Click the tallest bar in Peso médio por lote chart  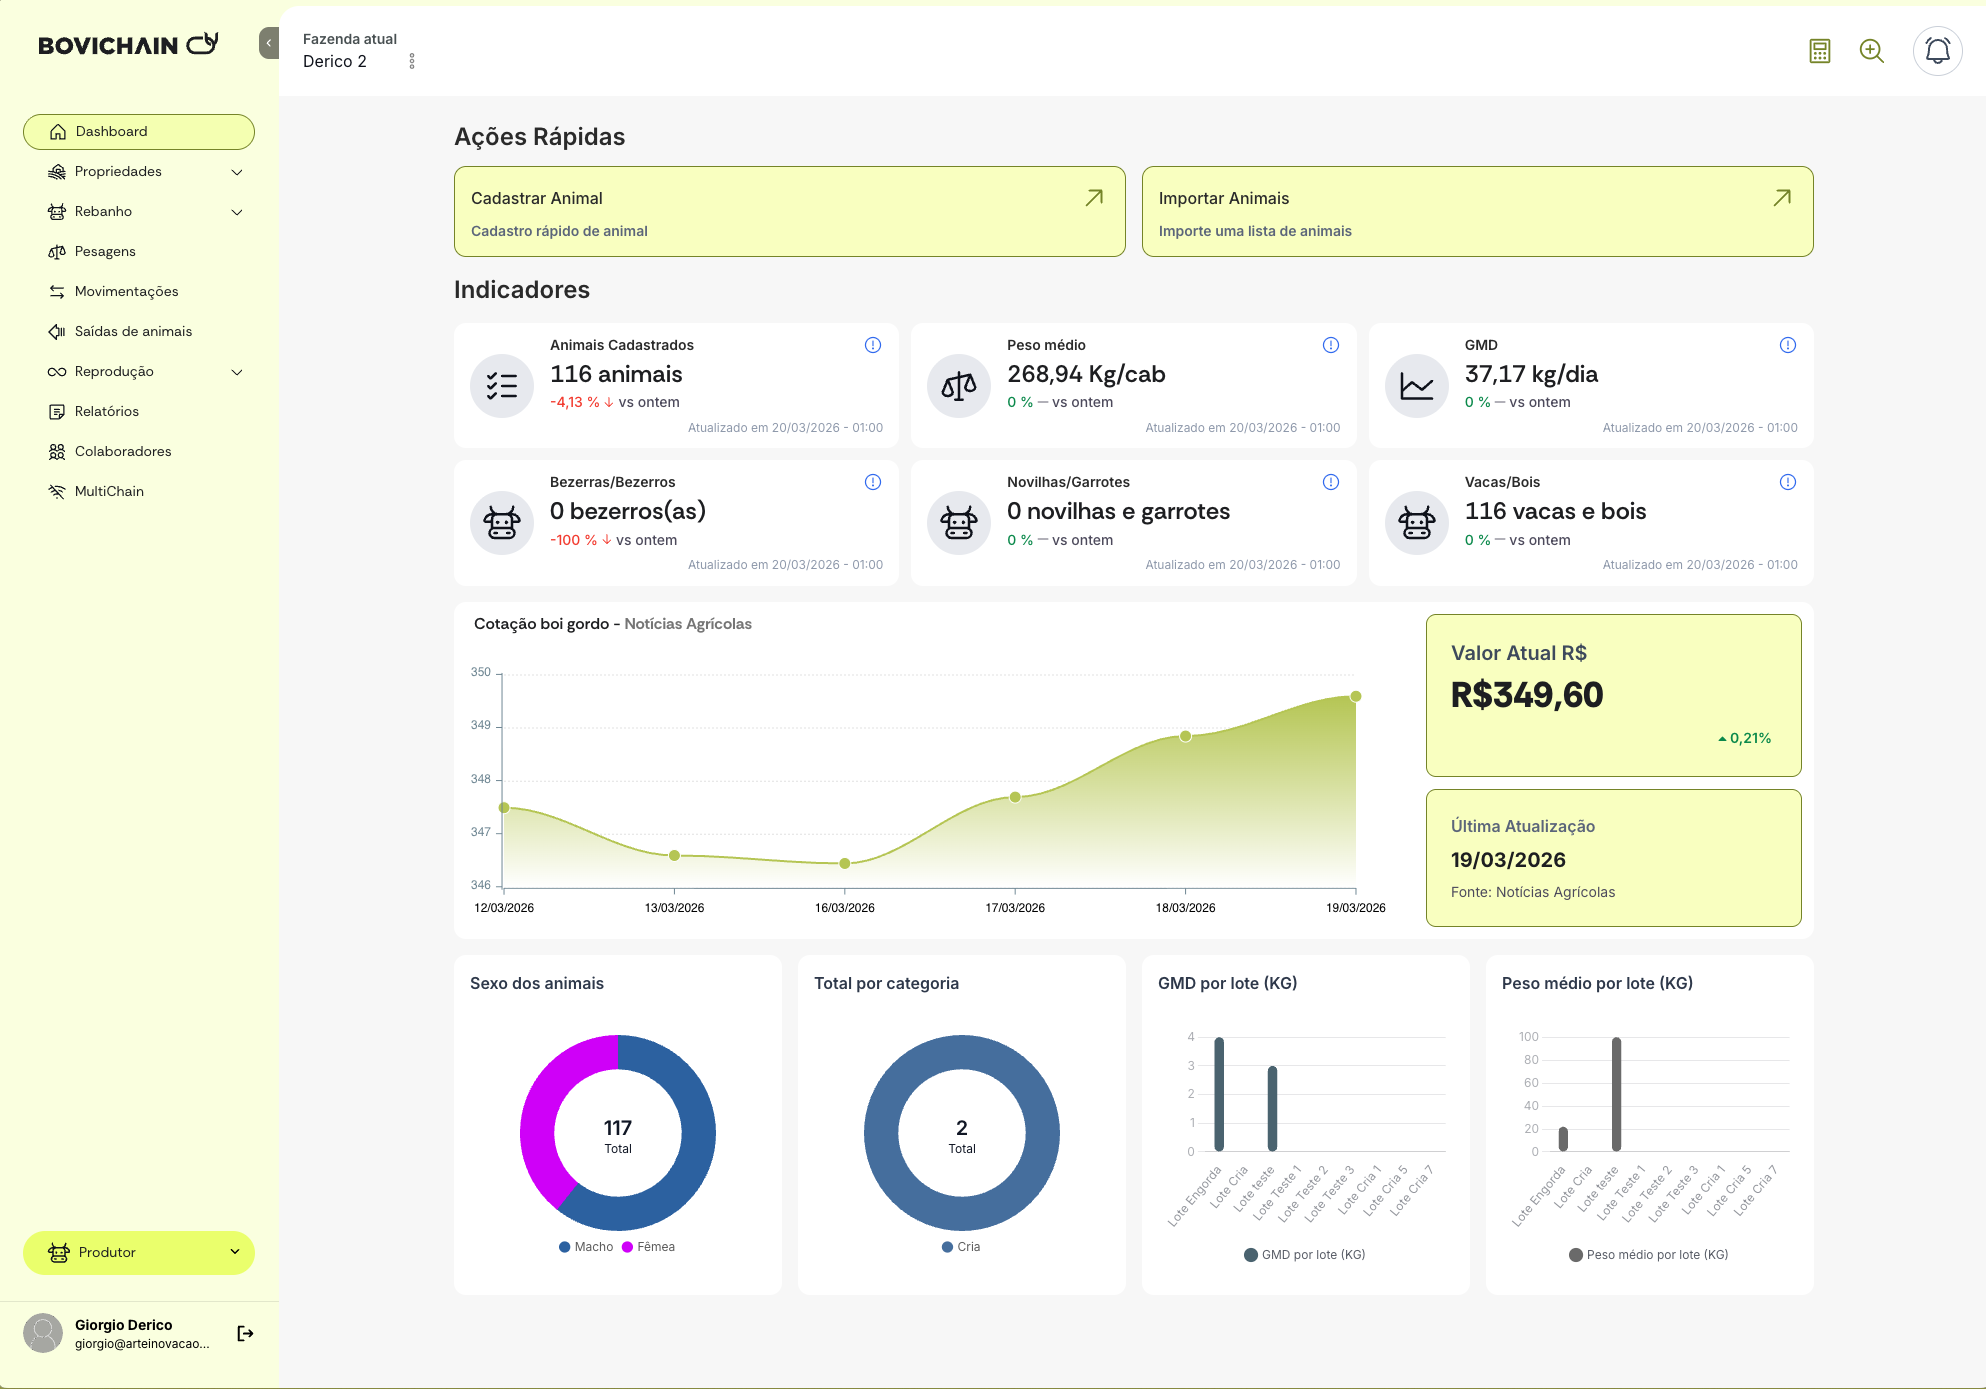click(1616, 1094)
